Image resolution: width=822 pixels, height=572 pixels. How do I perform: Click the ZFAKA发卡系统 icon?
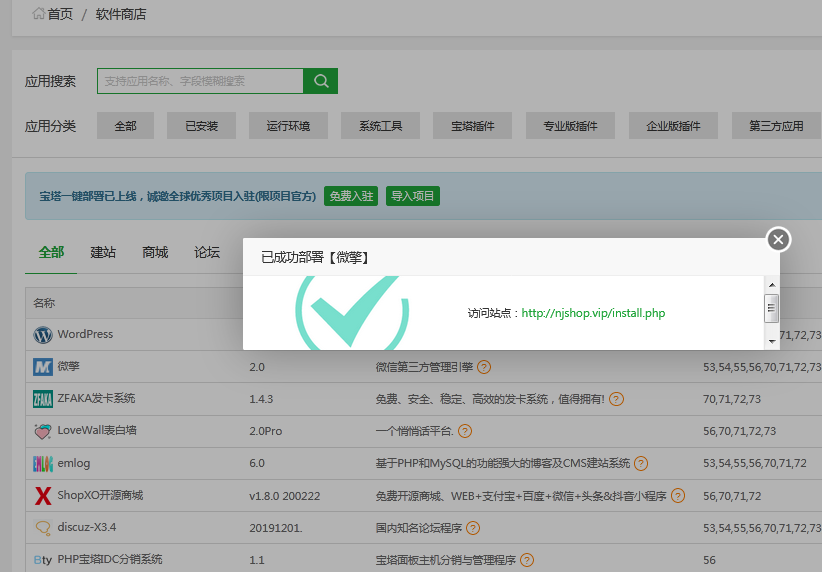click(x=42, y=399)
